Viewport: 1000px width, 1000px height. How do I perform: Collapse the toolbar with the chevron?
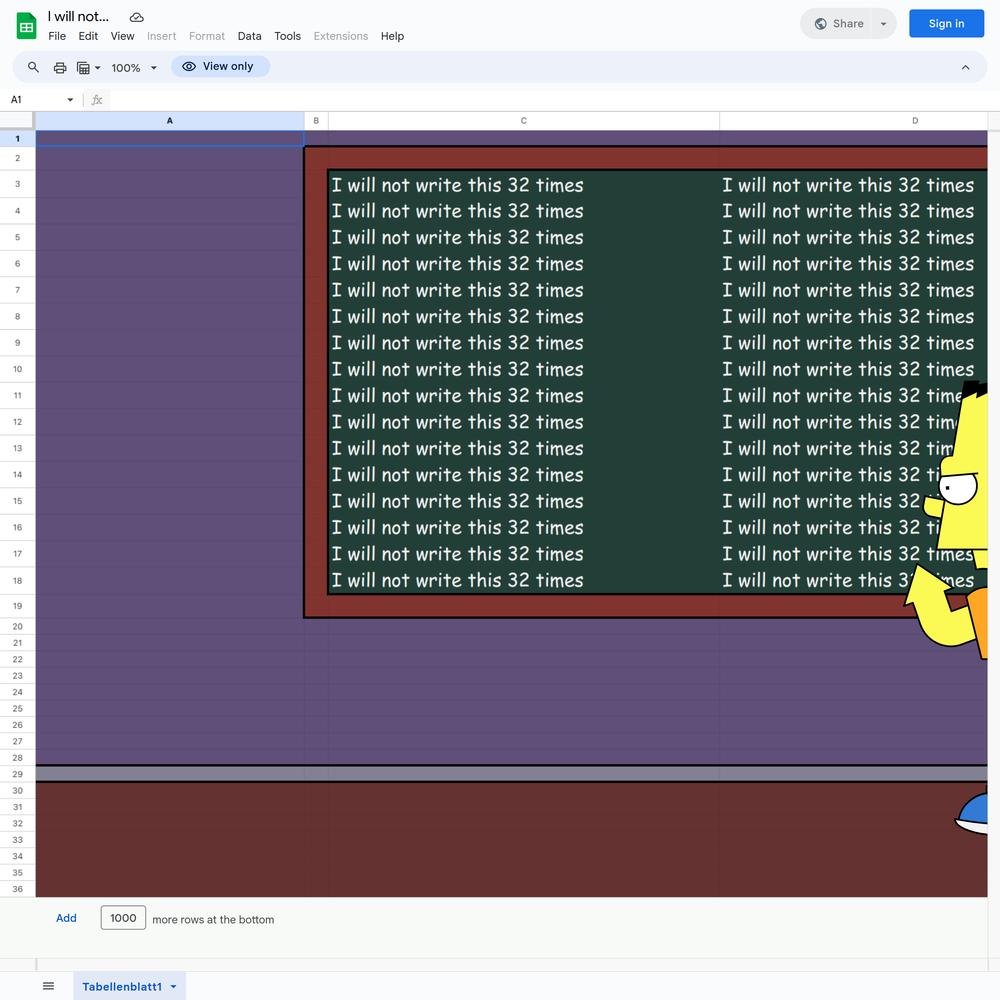tap(965, 68)
